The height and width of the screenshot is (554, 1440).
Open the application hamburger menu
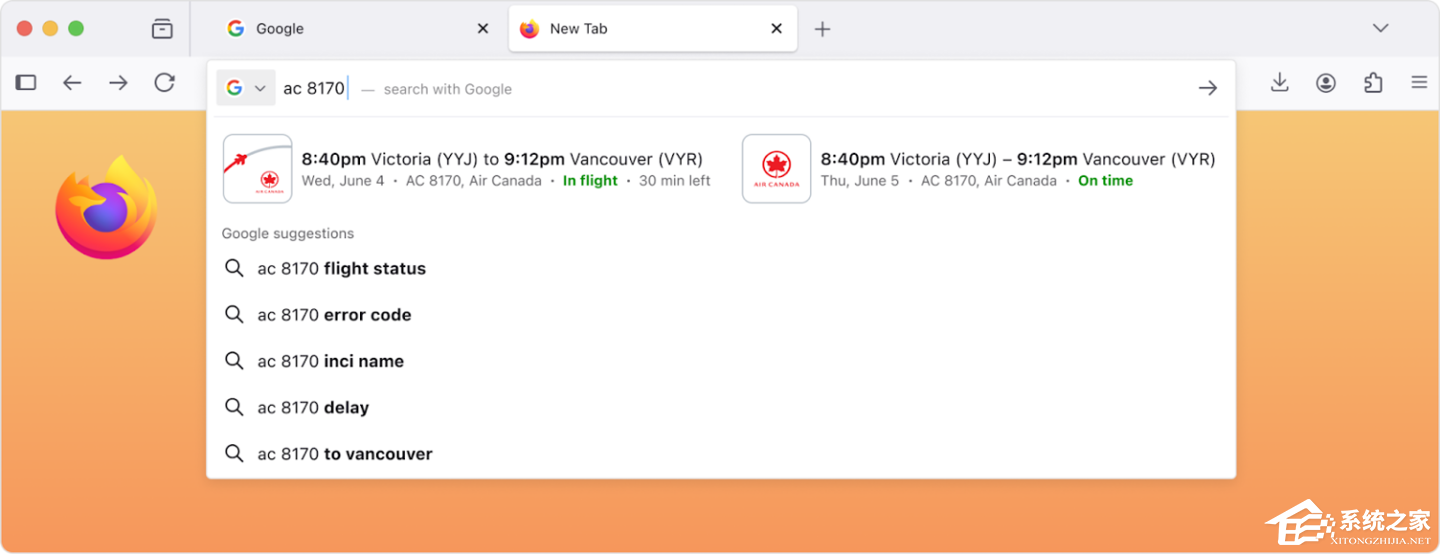[x=1419, y=83]
